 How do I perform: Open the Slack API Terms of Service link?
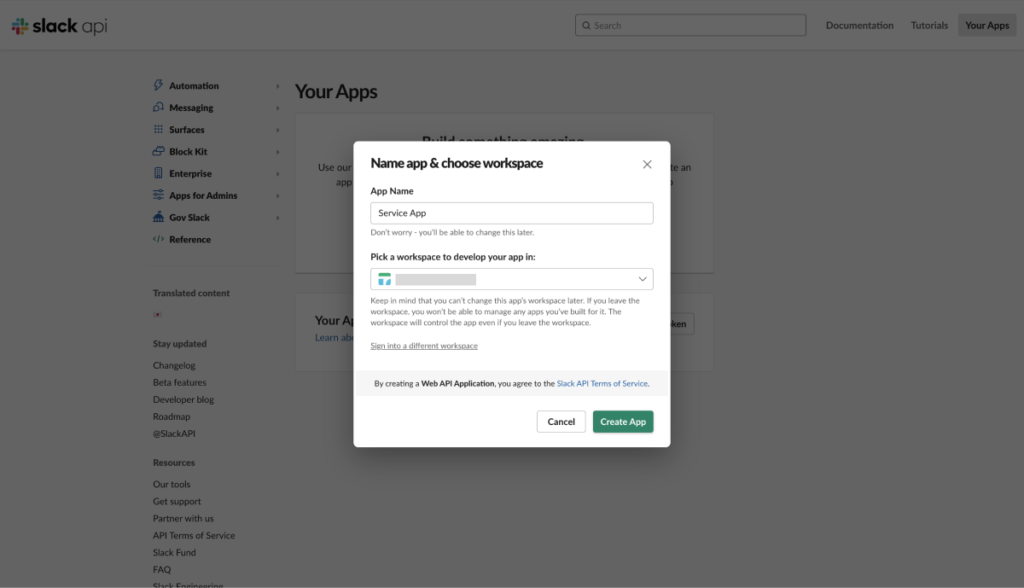[x=602, y=383]
